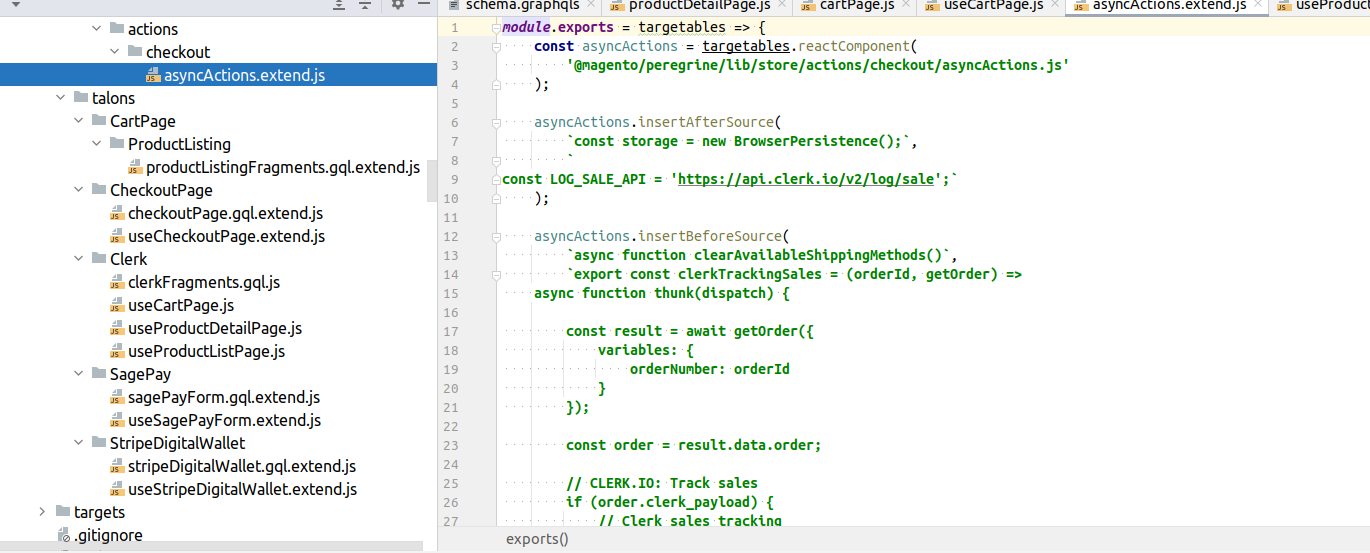Switch to the productDetailPage.js tab

pos(698,5)
